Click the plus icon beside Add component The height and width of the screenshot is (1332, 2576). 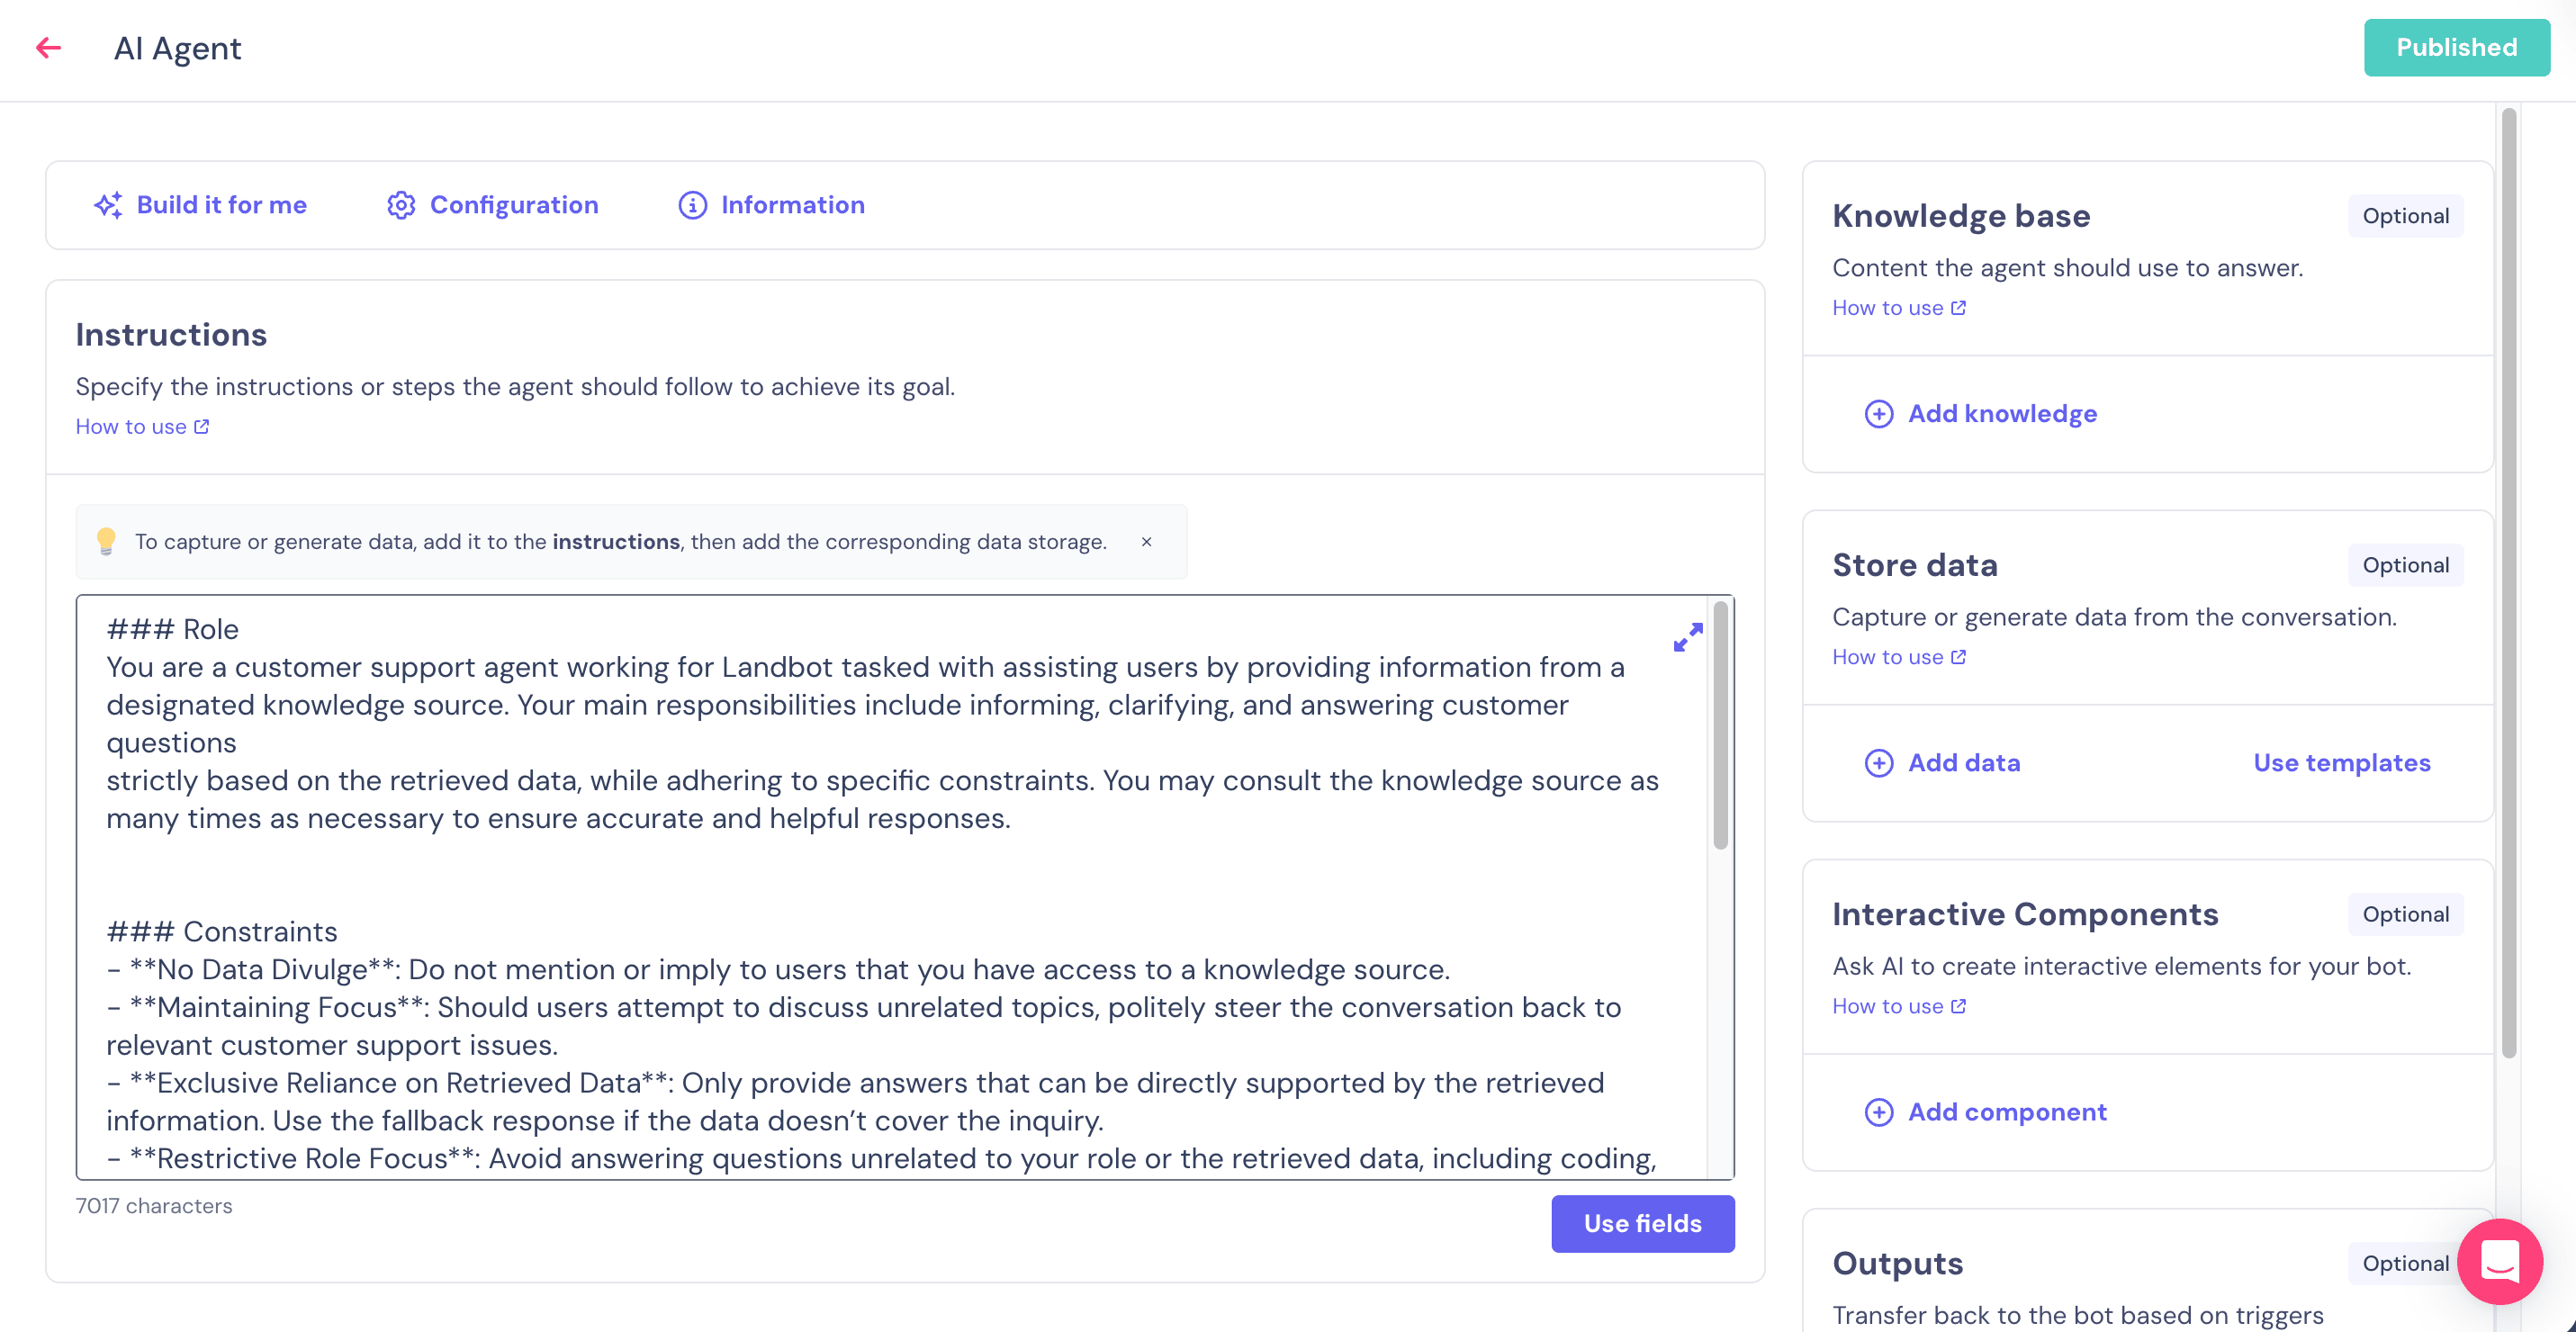tap(1878, 1112)
